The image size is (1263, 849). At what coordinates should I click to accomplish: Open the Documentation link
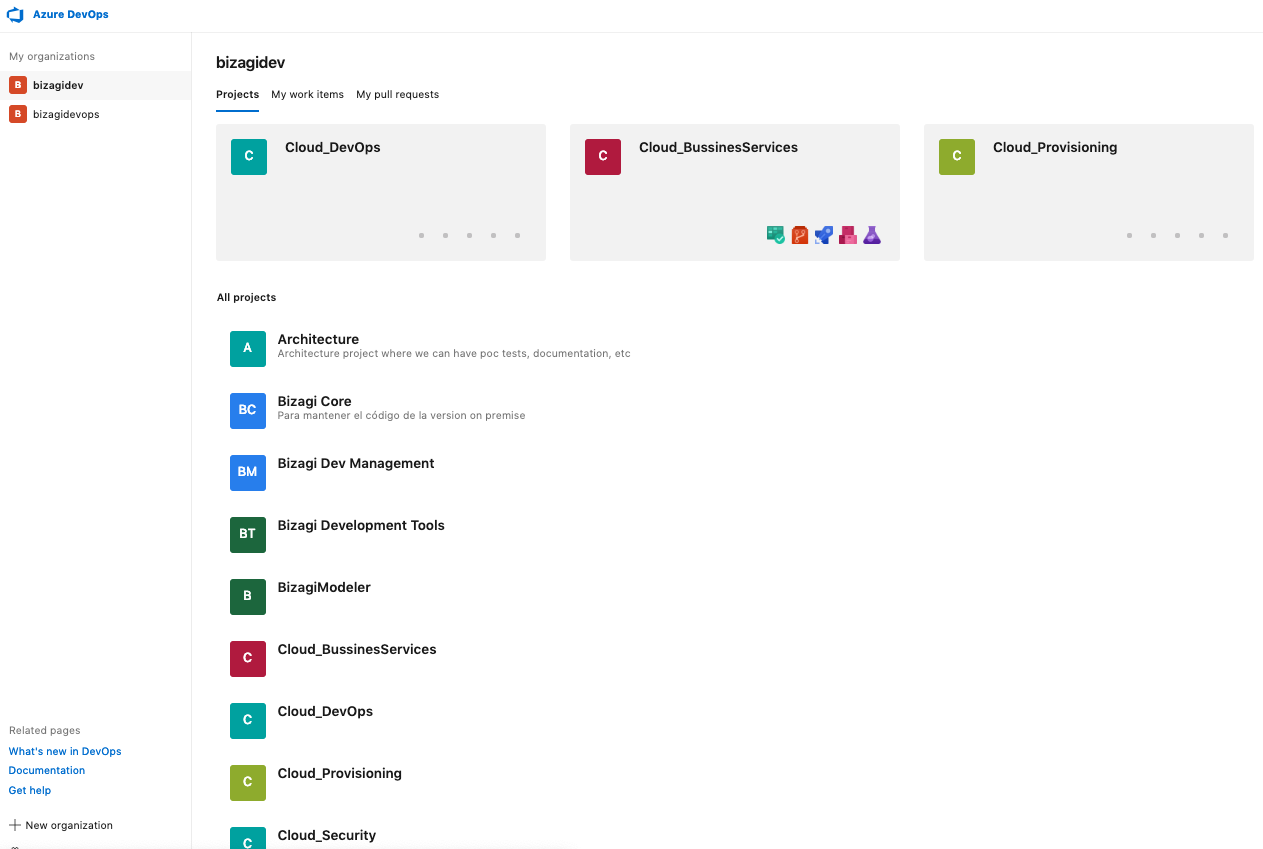tap(47, 771)
